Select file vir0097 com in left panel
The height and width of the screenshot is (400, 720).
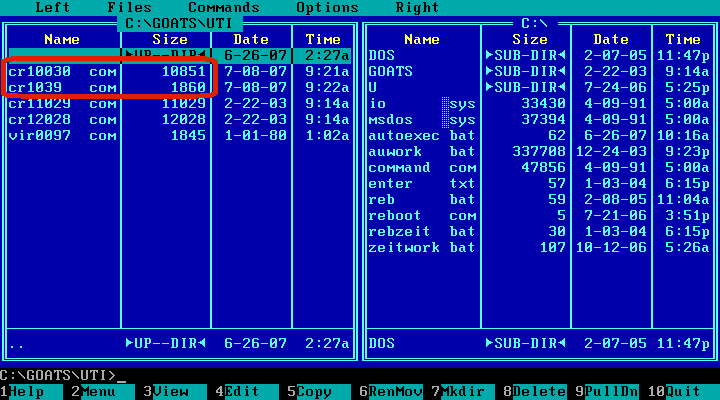point(179,136)
